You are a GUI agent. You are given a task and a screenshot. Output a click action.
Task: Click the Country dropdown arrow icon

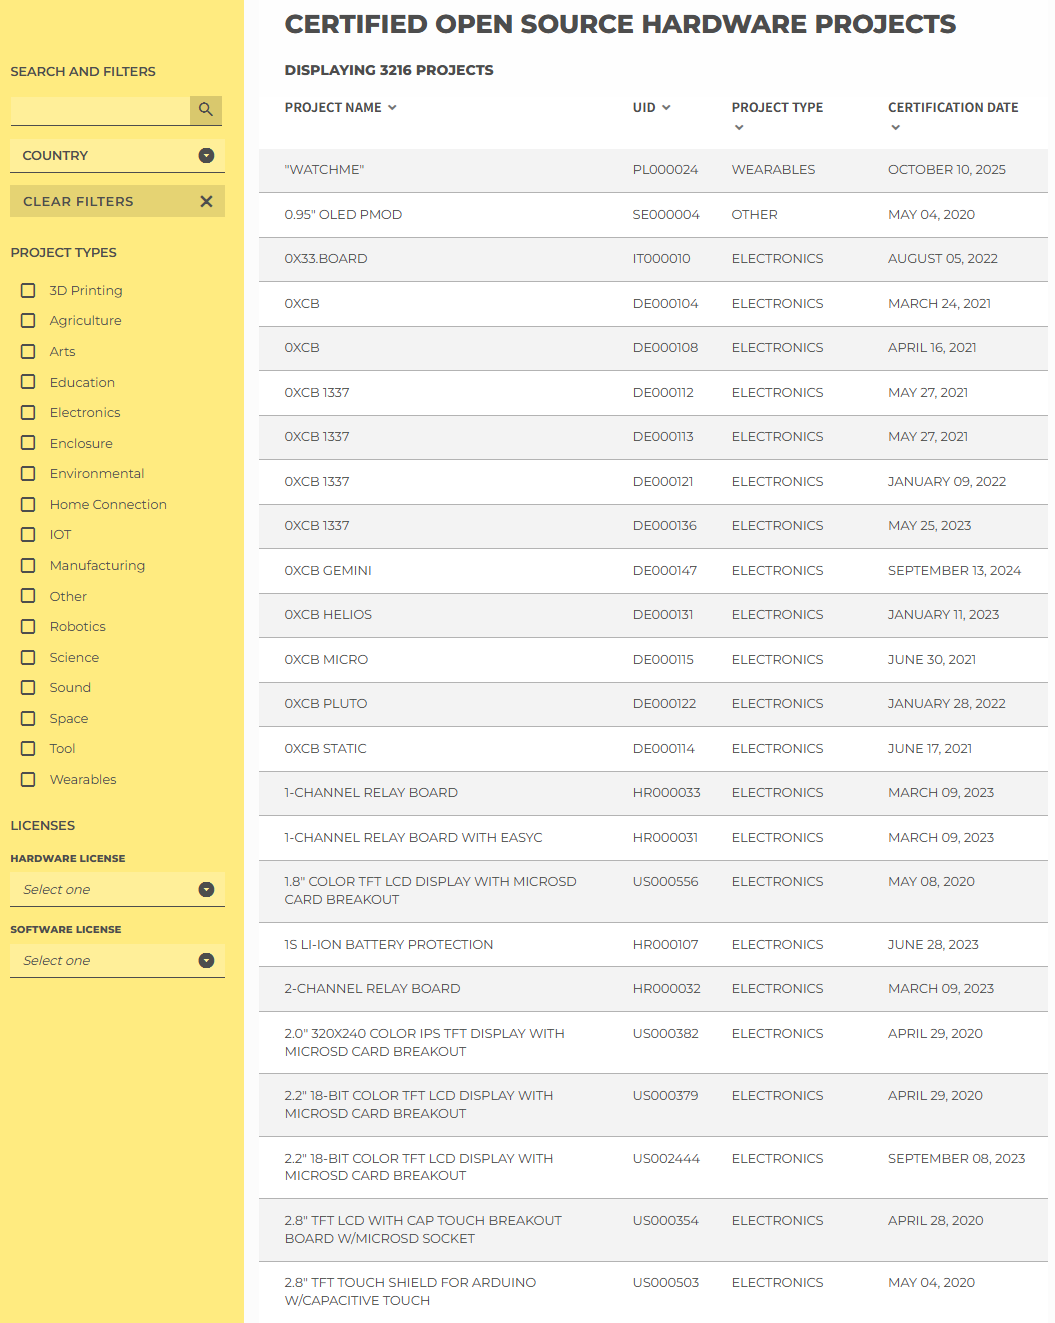click(206, 156)
